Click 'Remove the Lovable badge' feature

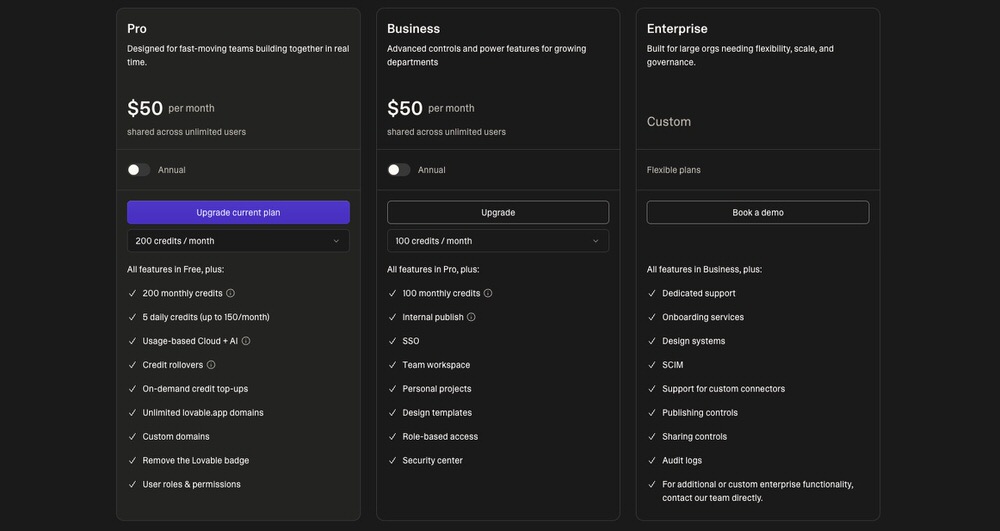click(x=196, y=460)
